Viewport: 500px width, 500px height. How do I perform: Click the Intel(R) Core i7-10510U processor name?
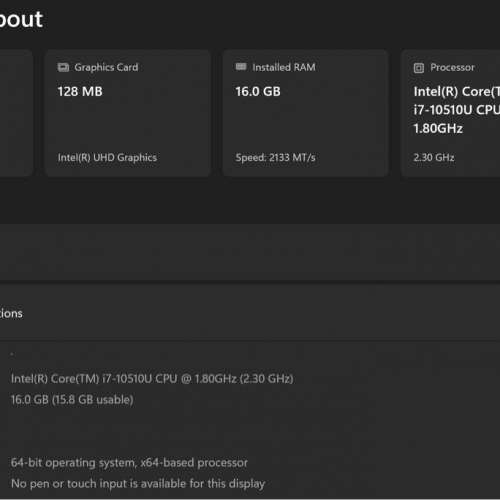click(x=457, y=110)
